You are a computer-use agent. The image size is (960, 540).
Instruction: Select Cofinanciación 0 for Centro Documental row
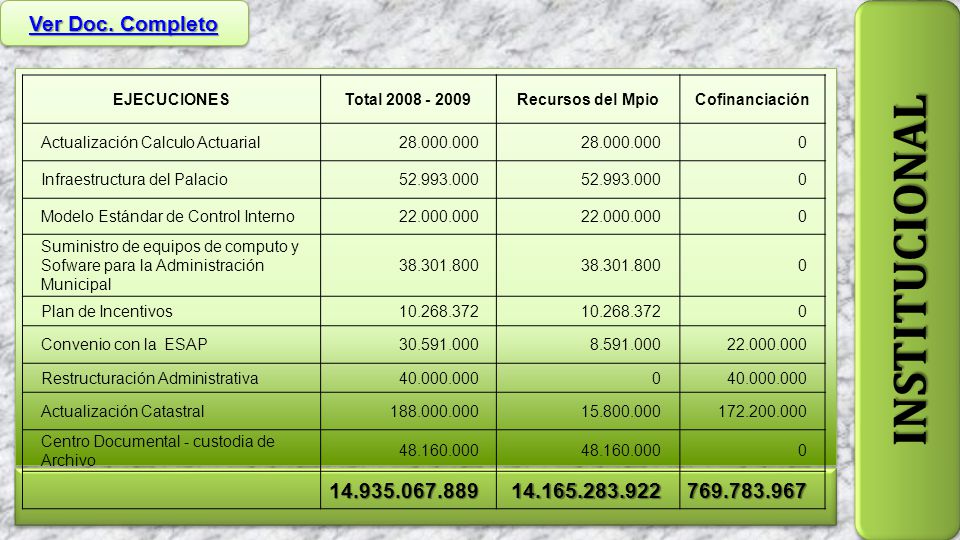802,451
